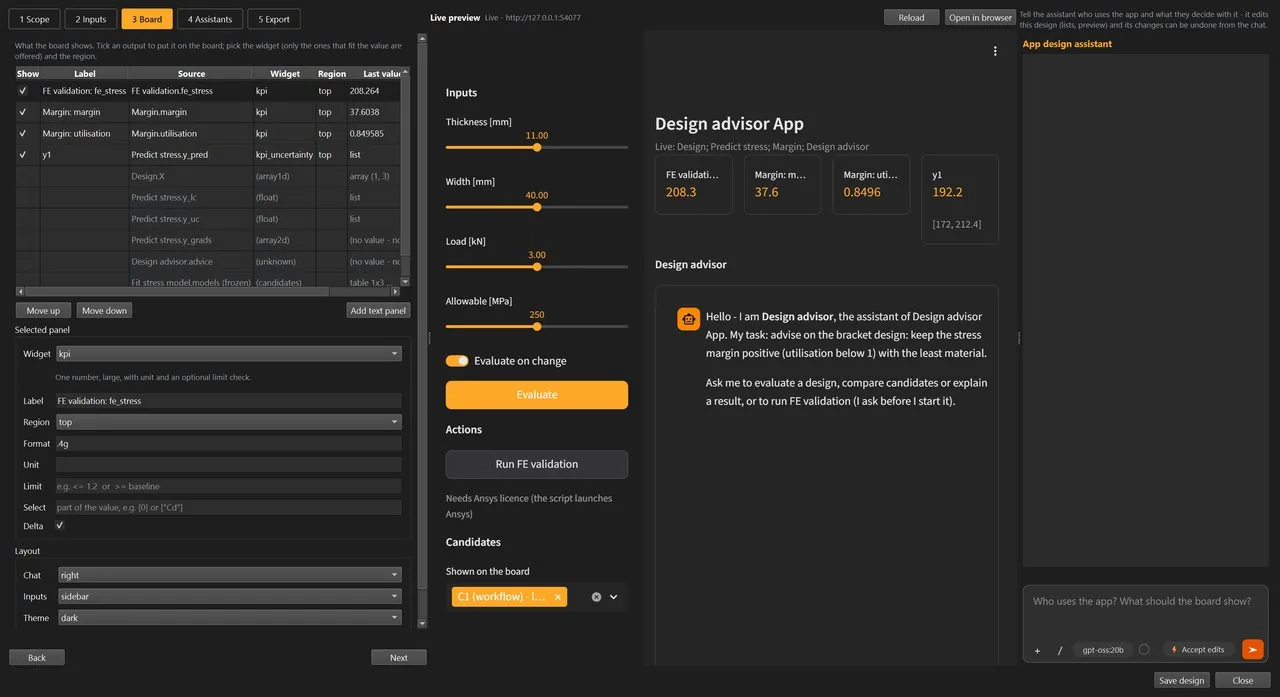Click the circle status icon beside gpt-oss:20b

[1144, 649]
